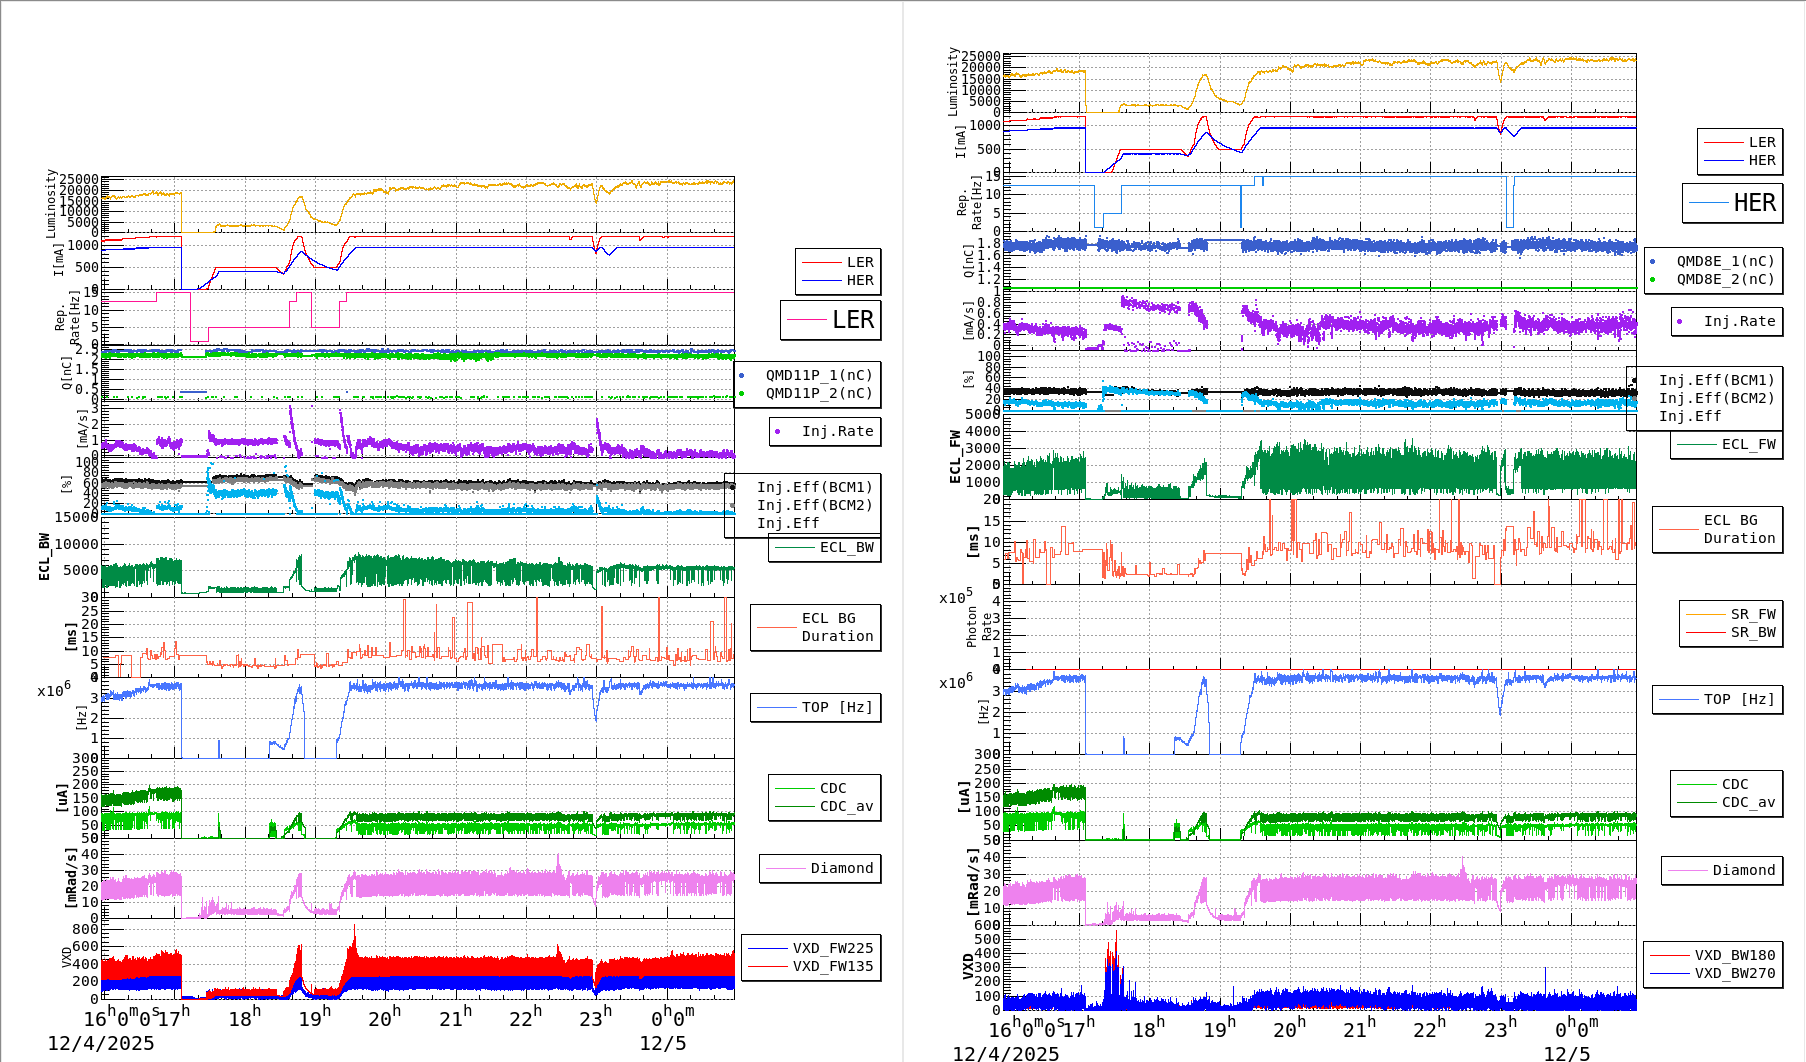The height and width of the screenshot is (1062, 1806).
Task: Click the left panel's TOP [Hz] legend
Action: tap(815, 707)
